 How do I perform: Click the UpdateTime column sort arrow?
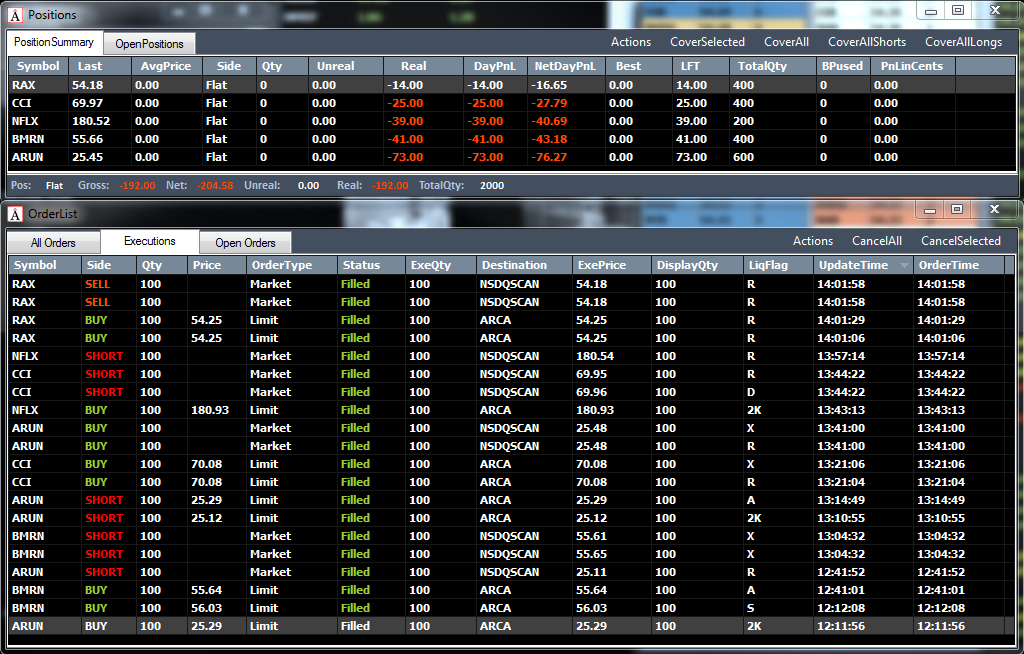coord(904,265)
